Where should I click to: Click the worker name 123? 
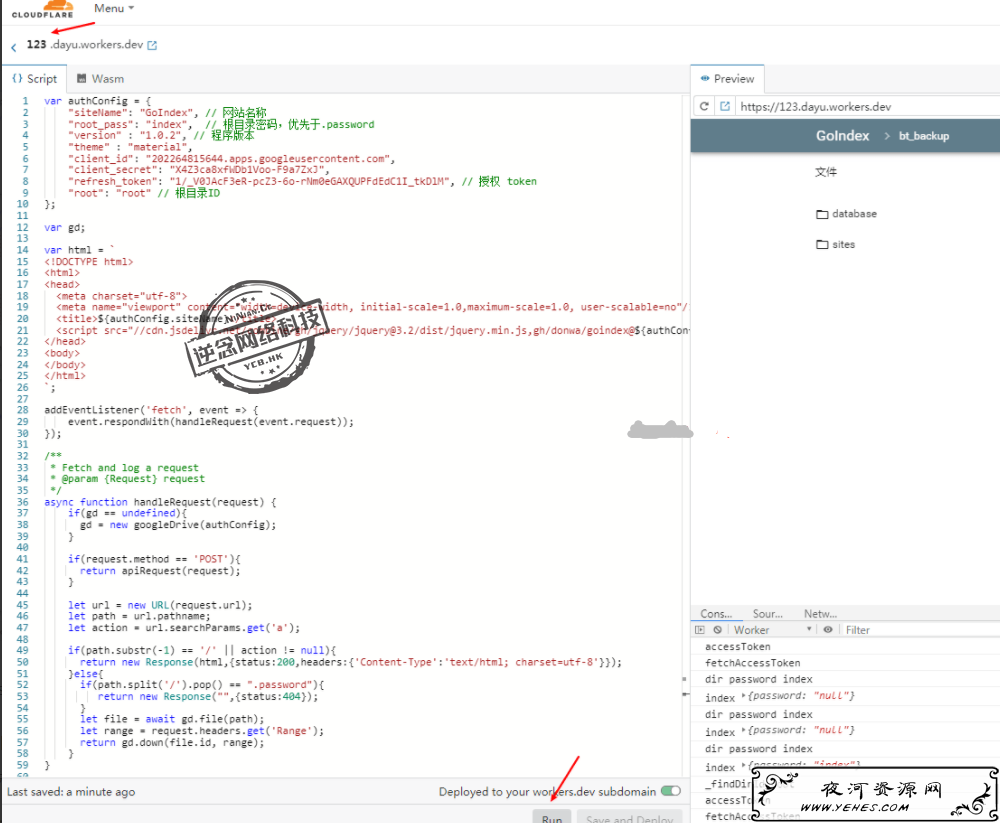[x=36, y=44]
